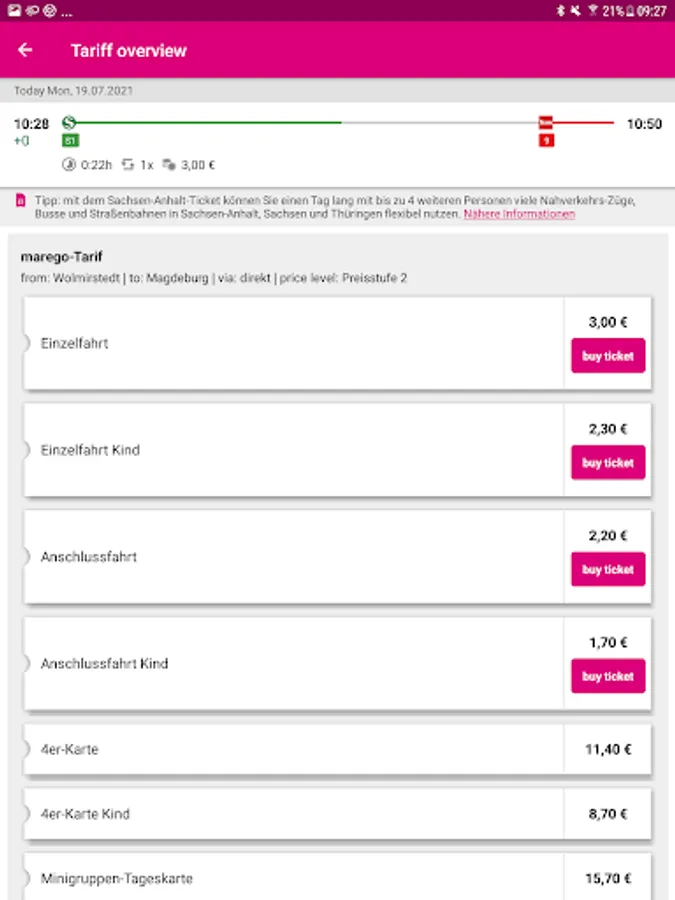Open the Bluetooth status bar icon
Viewport: 675px width, 900px height.
point(561,11)
